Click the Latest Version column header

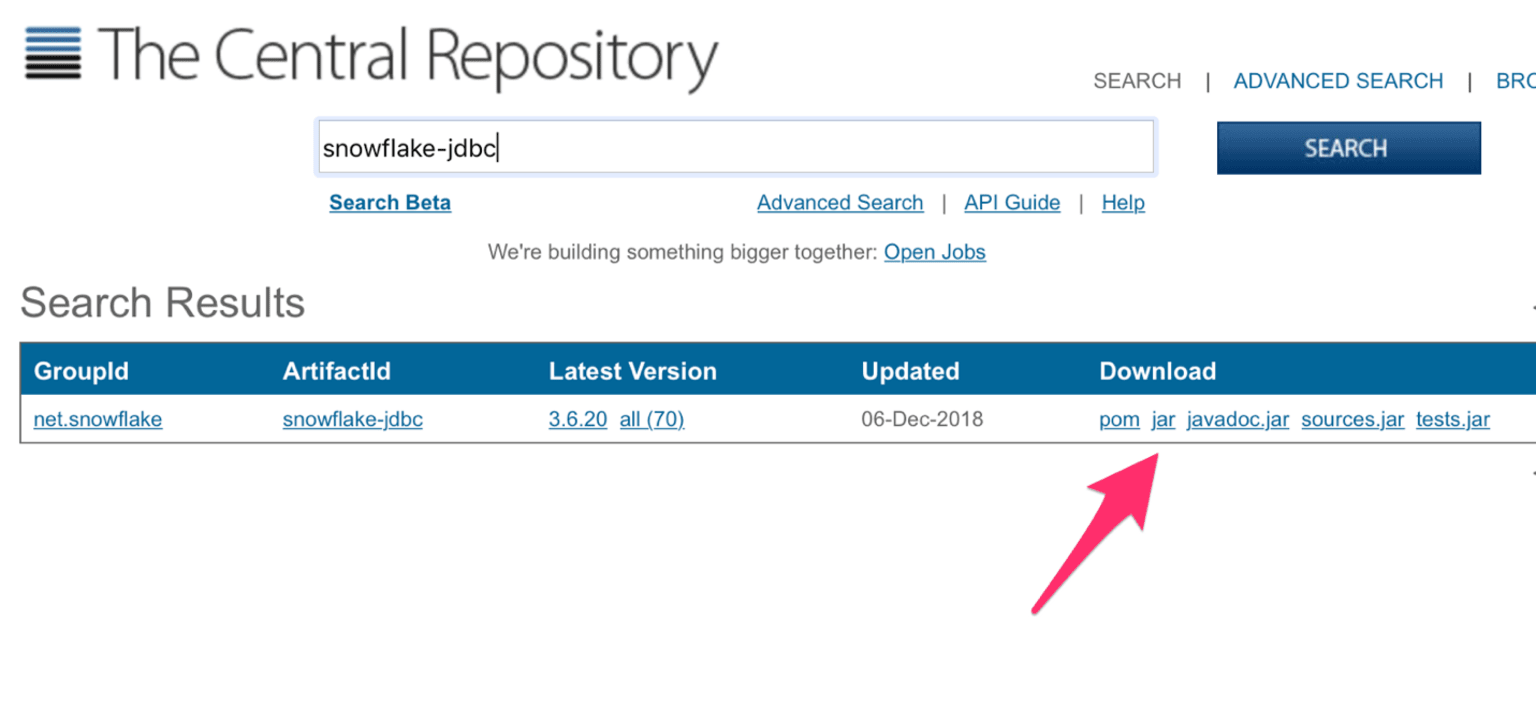click(632, 371)
